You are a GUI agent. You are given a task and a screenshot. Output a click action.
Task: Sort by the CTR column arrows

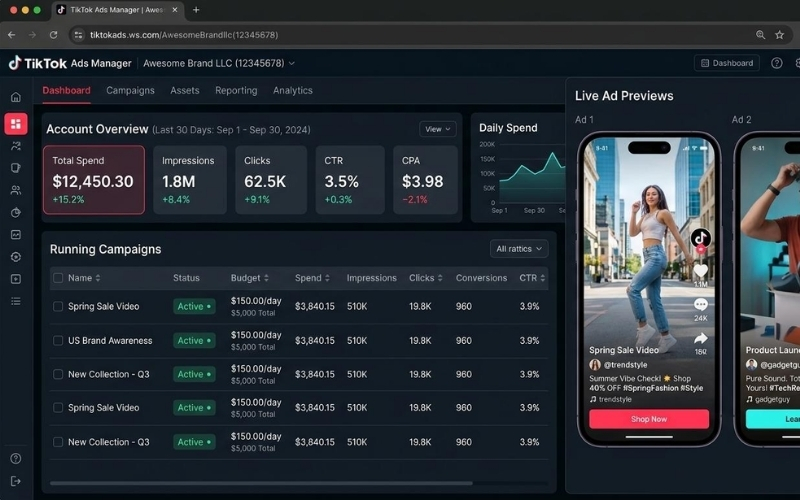pyautogui.click(x=542, y=278)
